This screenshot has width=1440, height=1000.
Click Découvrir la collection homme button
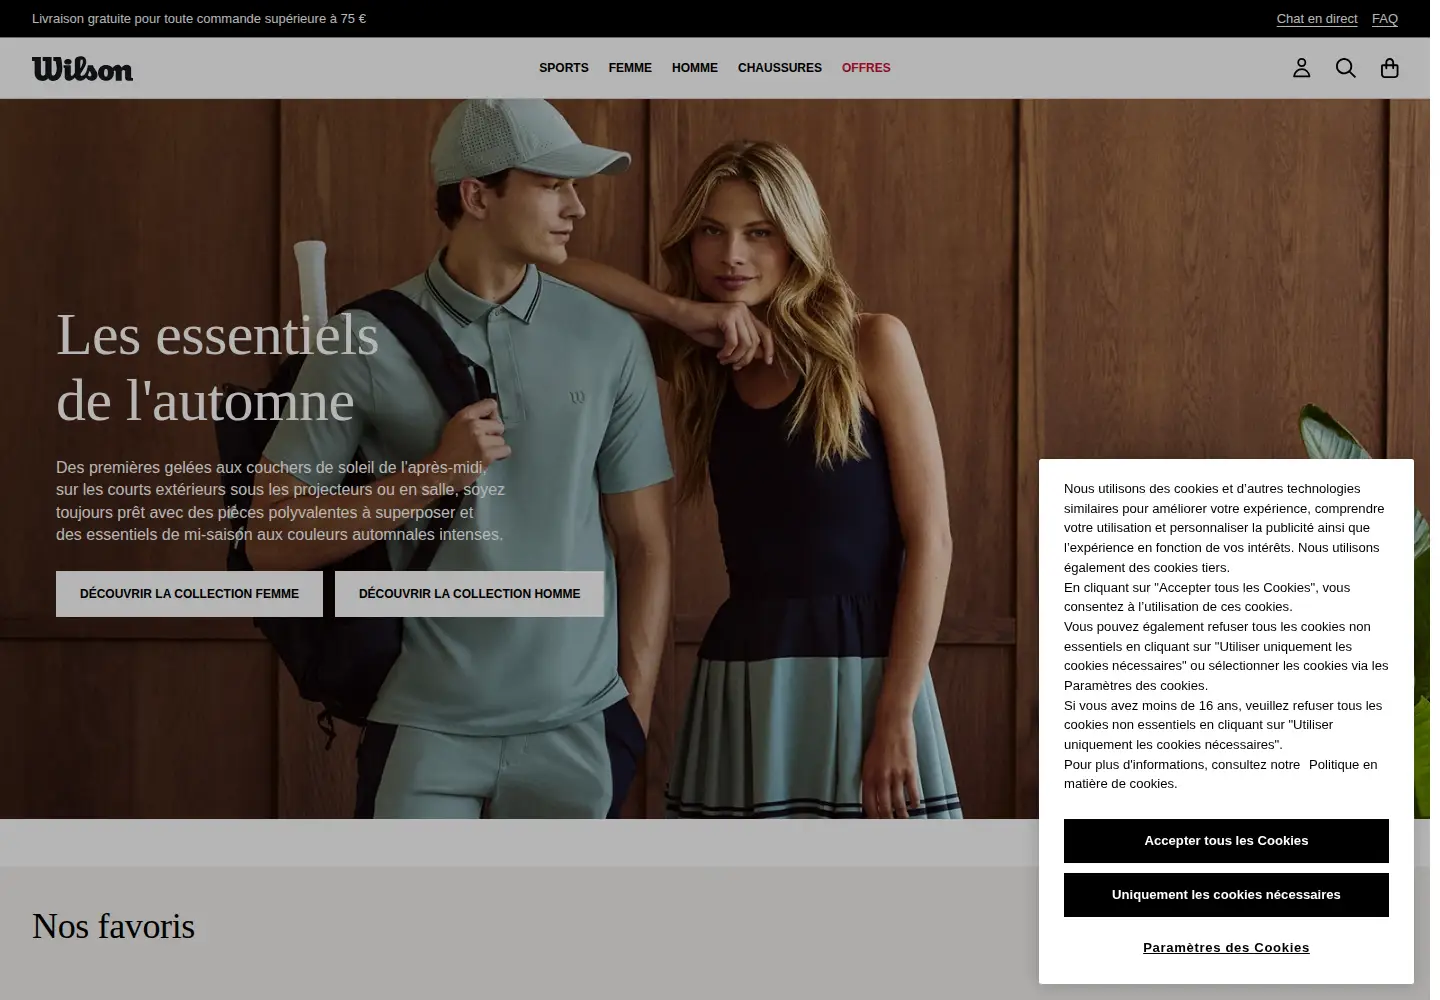469,594
